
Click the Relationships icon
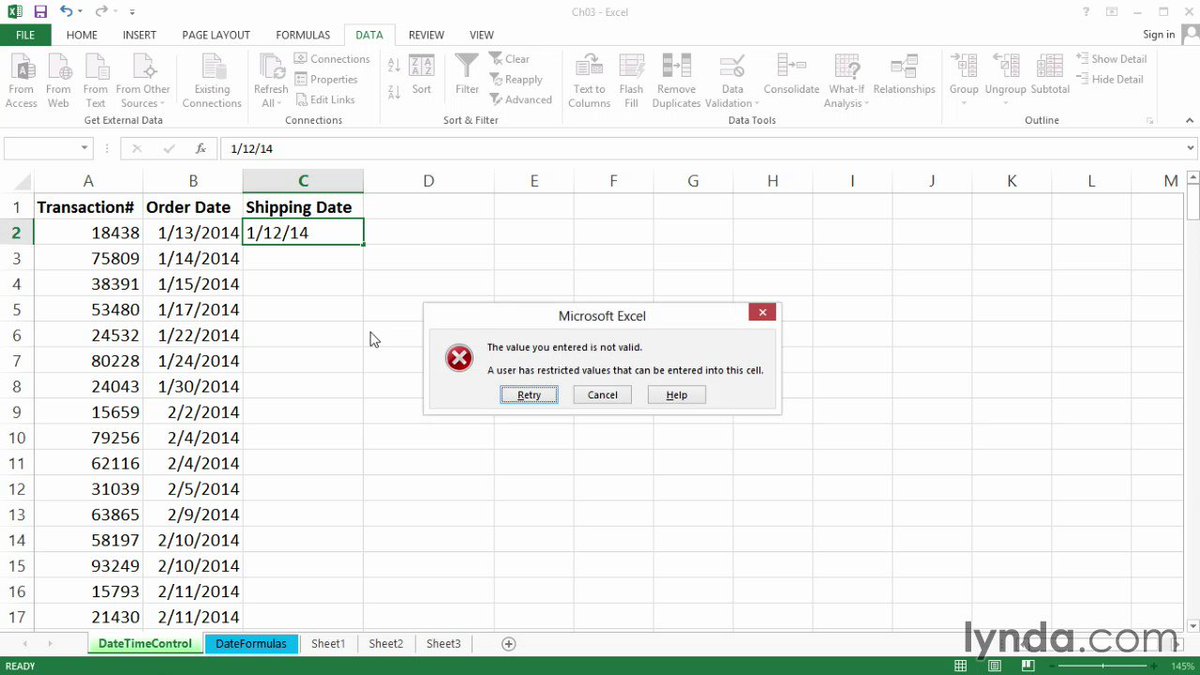tap(904, 75)
